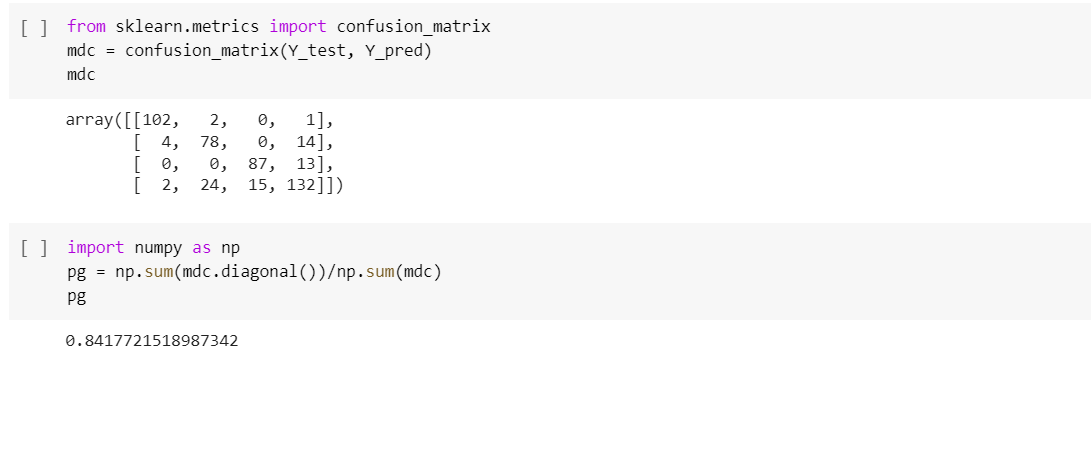Run the confusion_matrix code cell
Image resolution: width=1091 pixels, height=461 pixels.
coord(33,27)
